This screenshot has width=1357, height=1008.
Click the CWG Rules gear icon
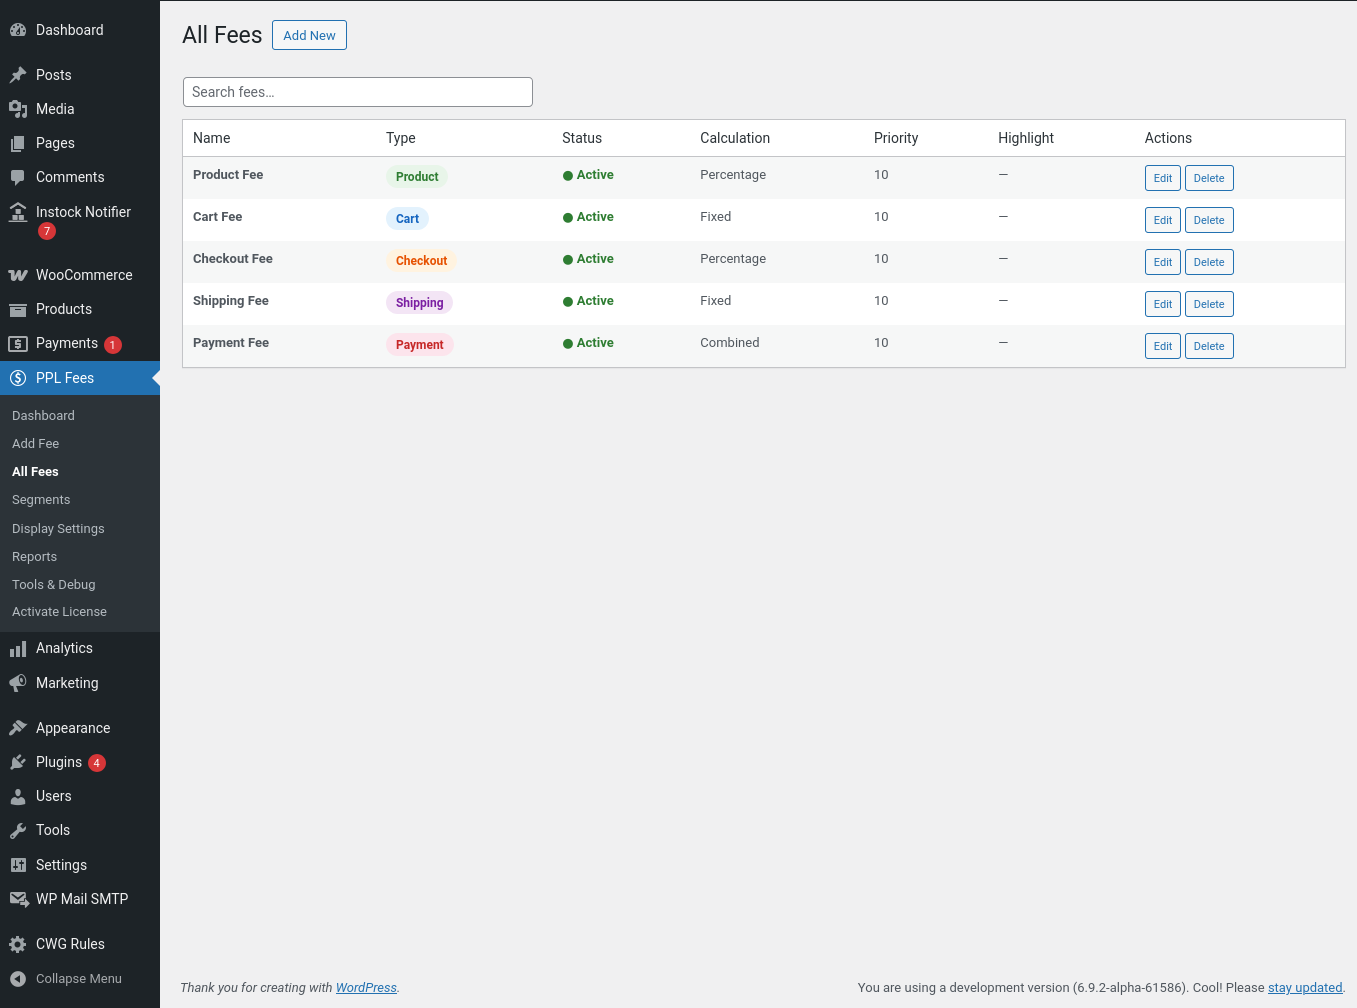[18, 944]
